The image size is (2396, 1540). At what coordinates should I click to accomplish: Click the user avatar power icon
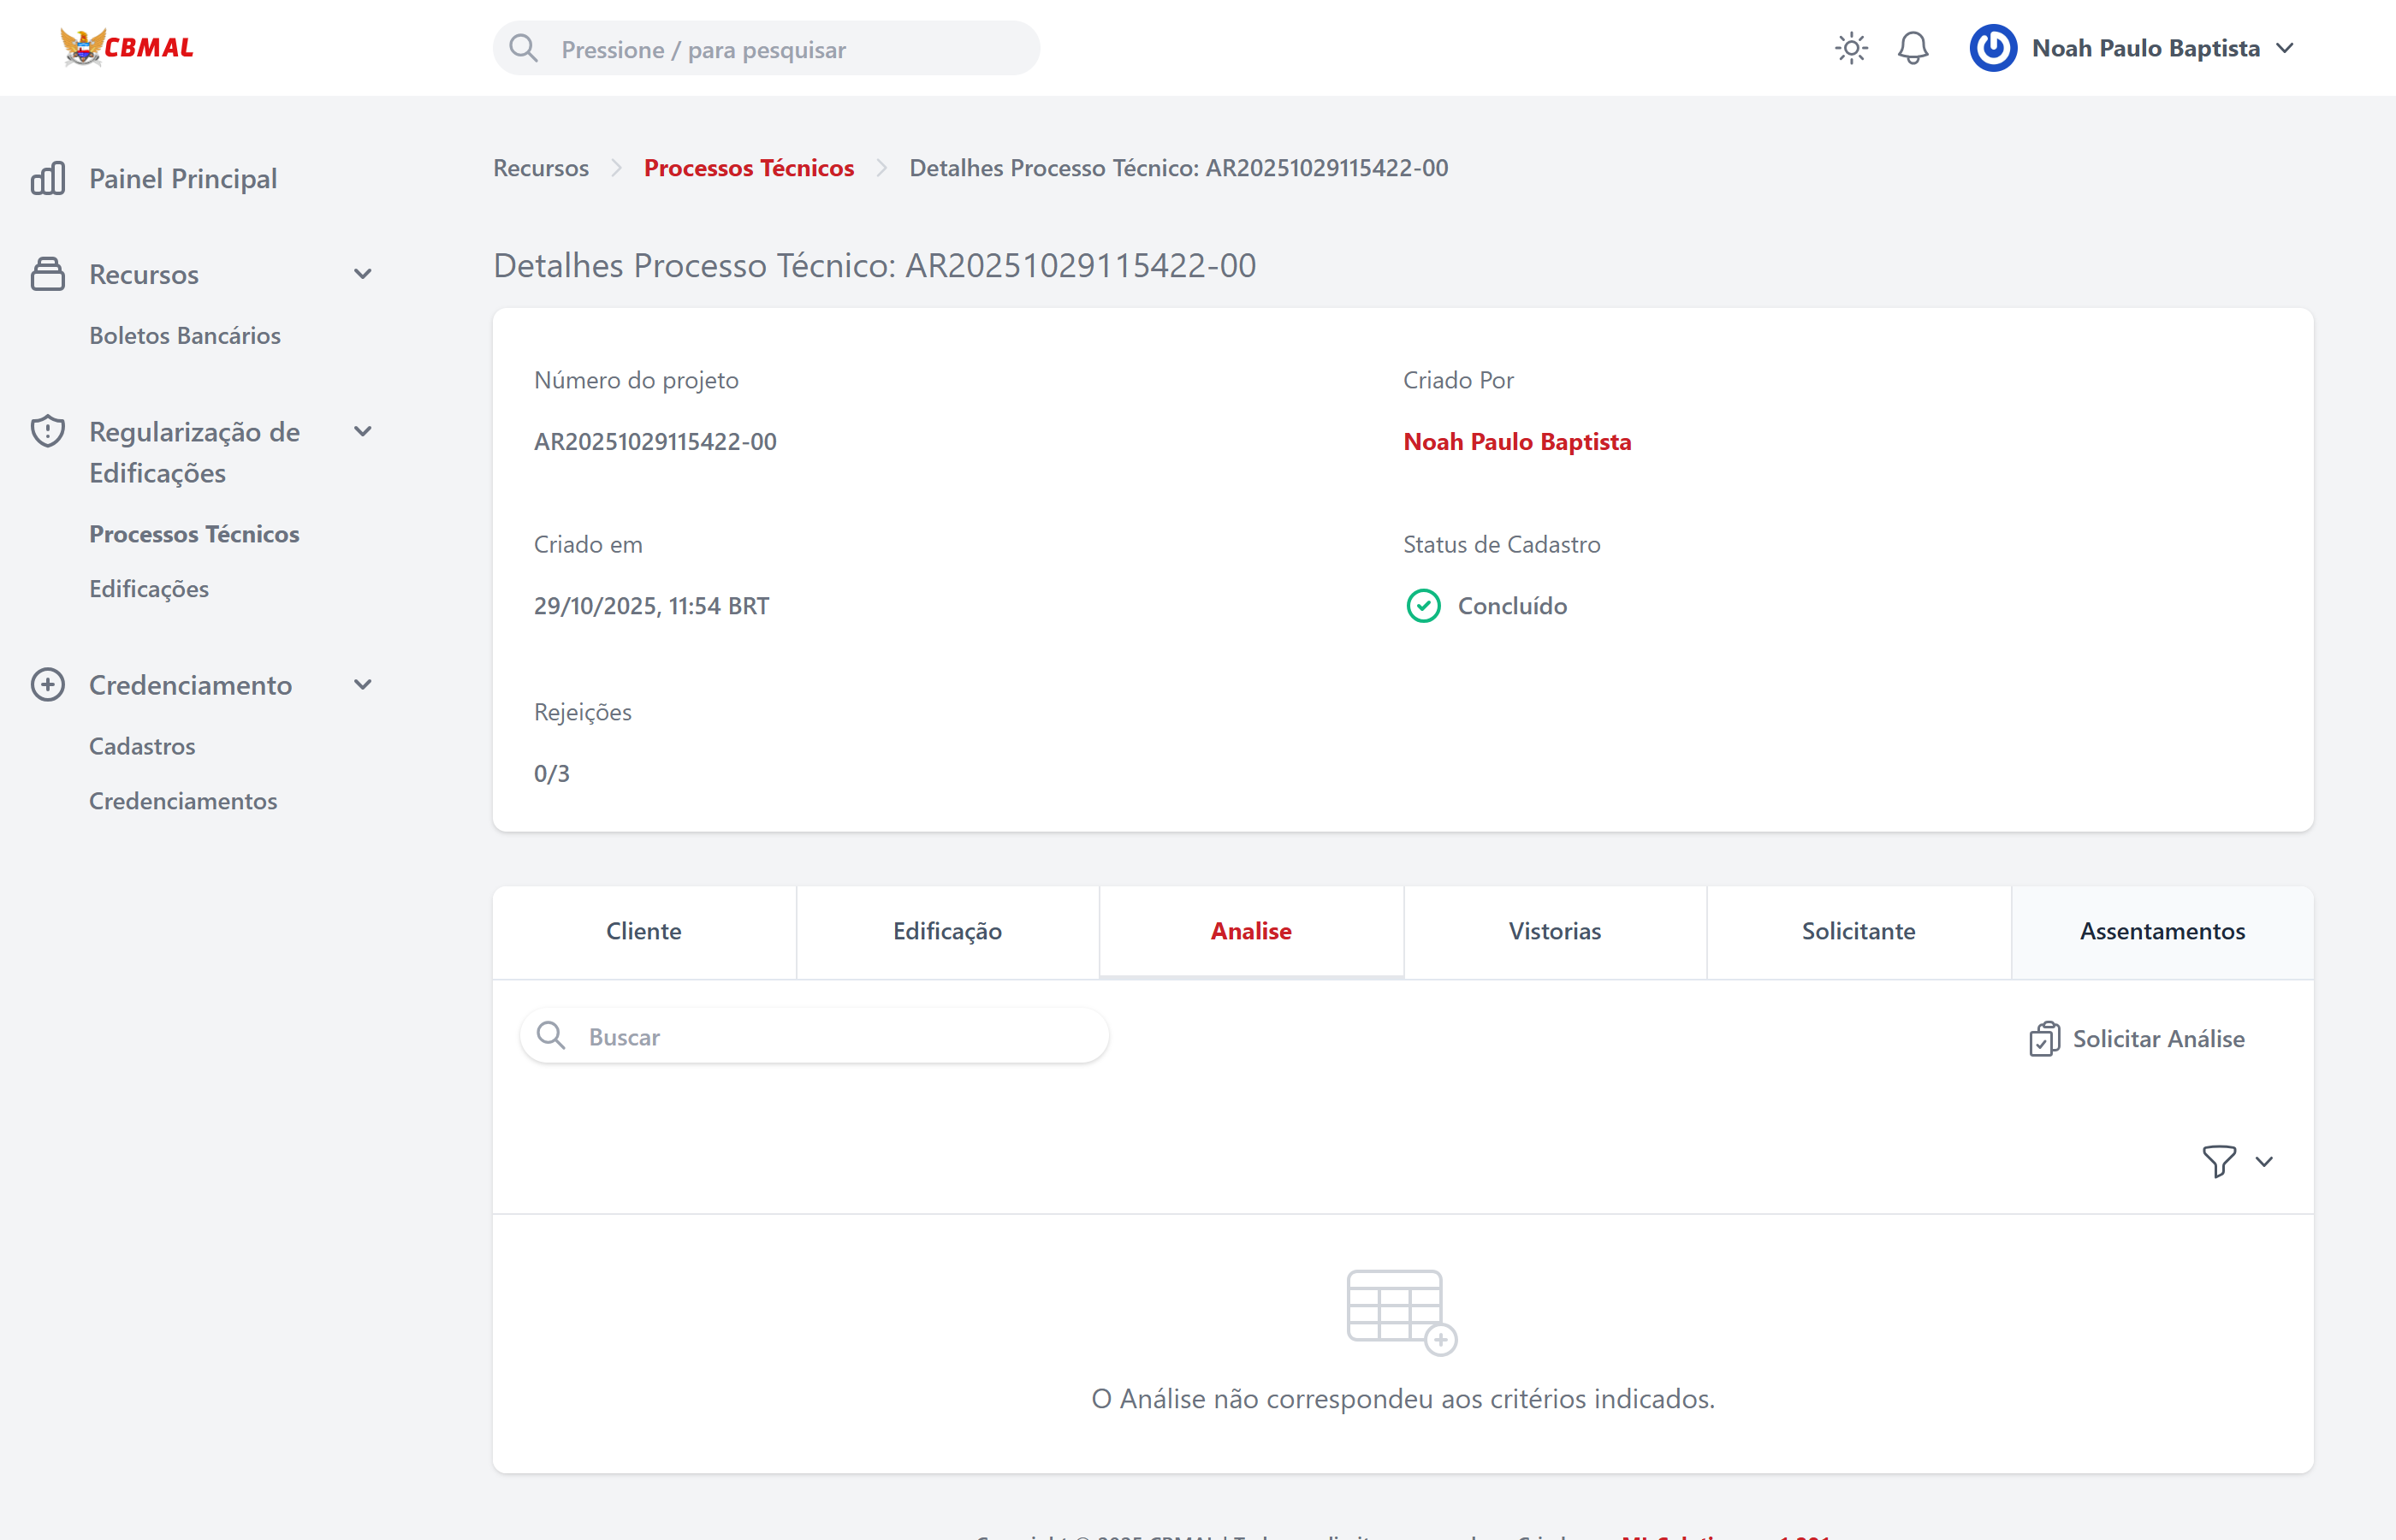(1992, 48)
